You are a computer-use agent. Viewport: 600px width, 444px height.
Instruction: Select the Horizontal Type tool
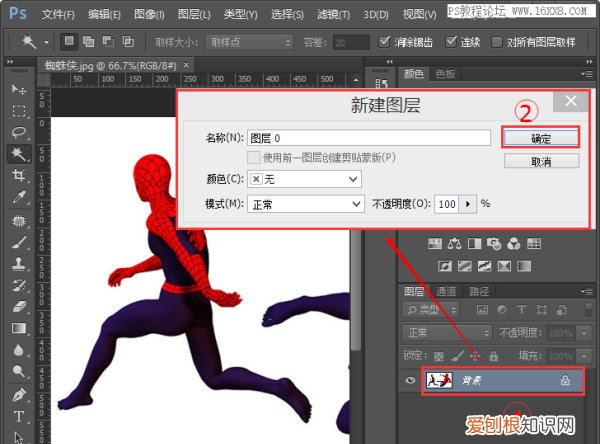point(19,416)
